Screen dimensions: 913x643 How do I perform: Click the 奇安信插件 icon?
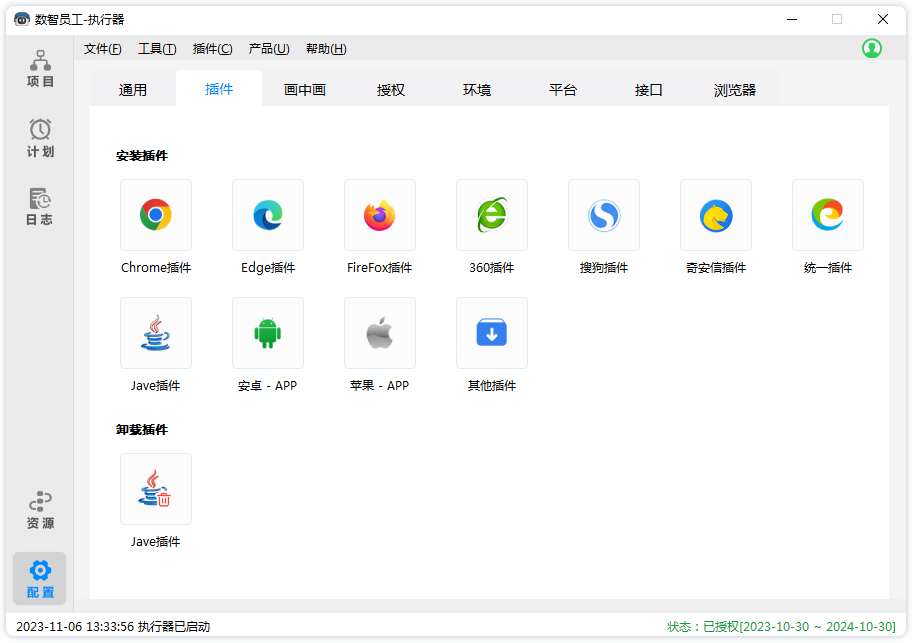(716, 215)
